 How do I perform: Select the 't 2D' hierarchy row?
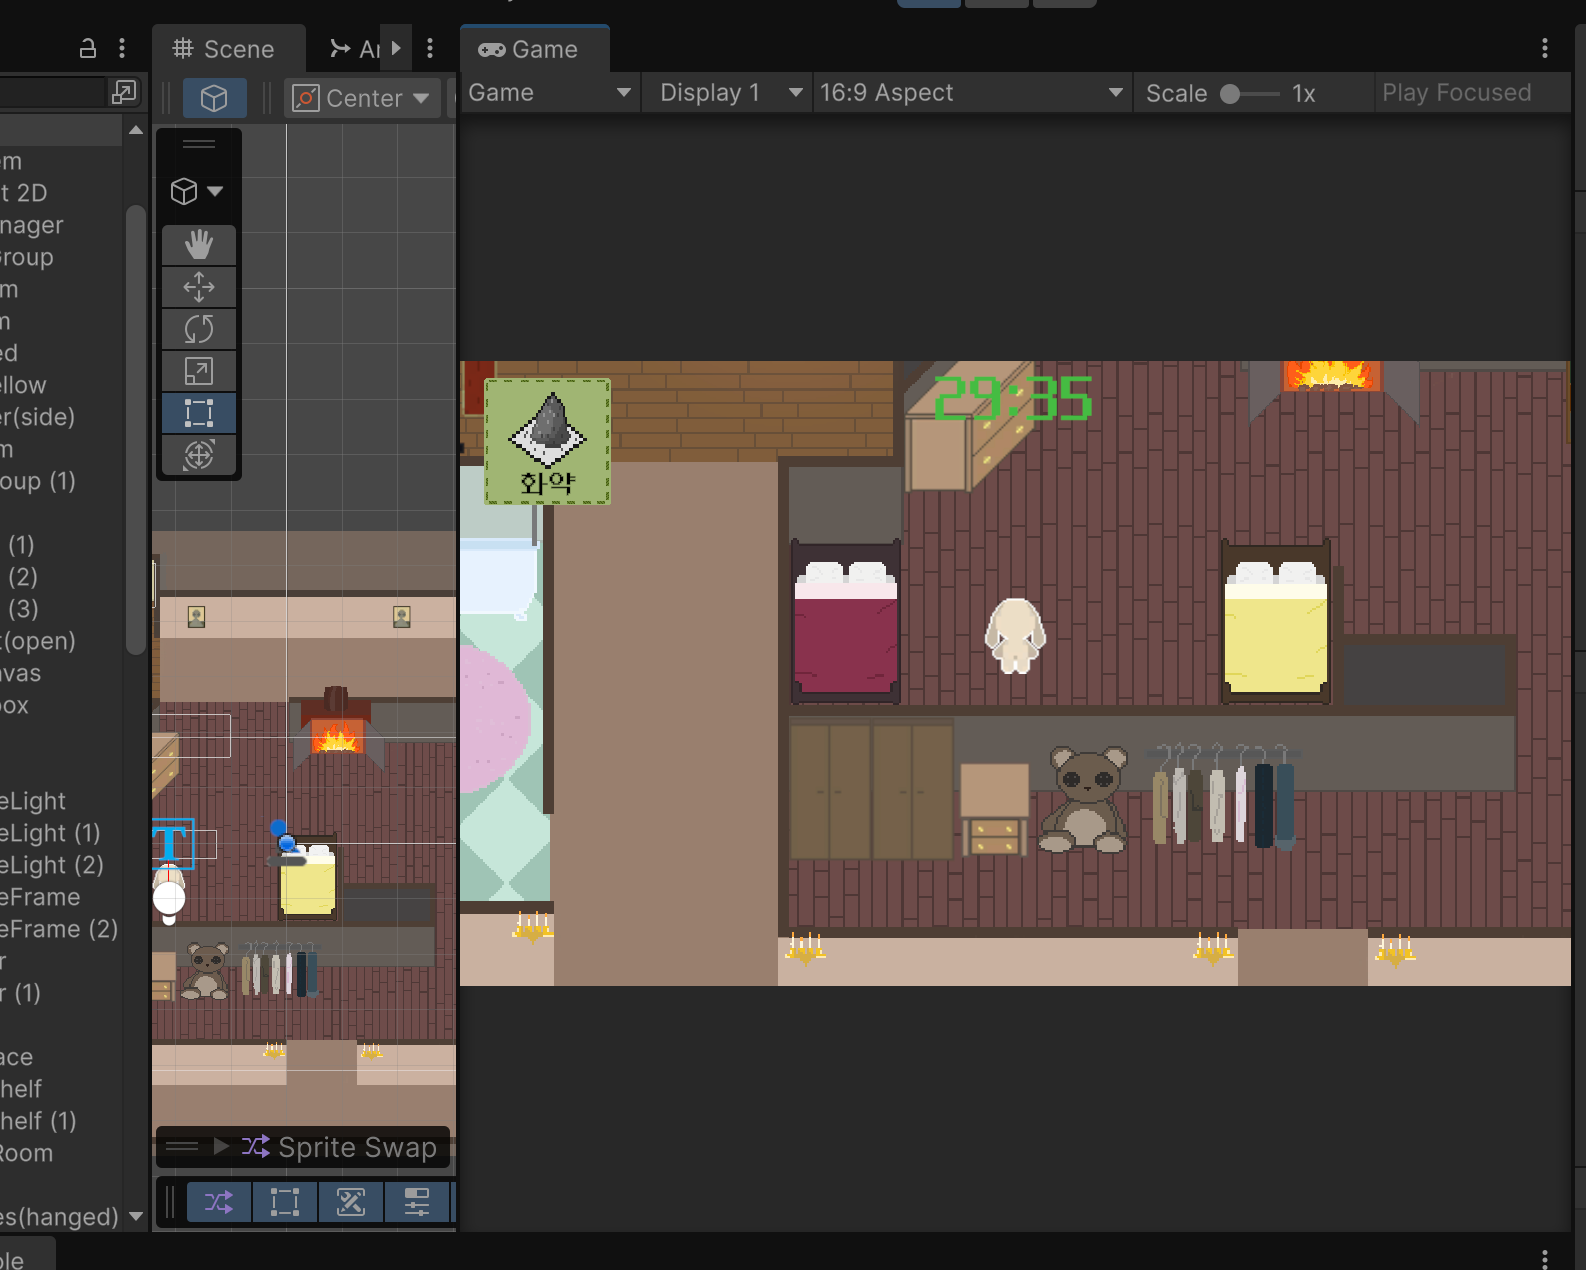pyautogui.click(x=61, y=193)
